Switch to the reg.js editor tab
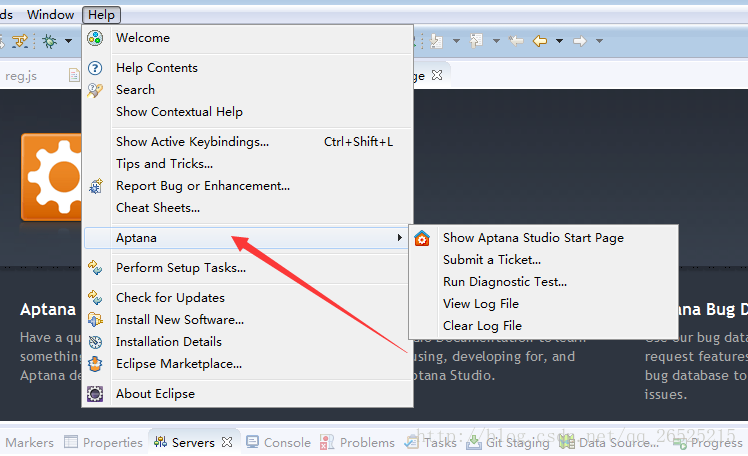Viewport: 748px width, 456px height. point(21,76)
